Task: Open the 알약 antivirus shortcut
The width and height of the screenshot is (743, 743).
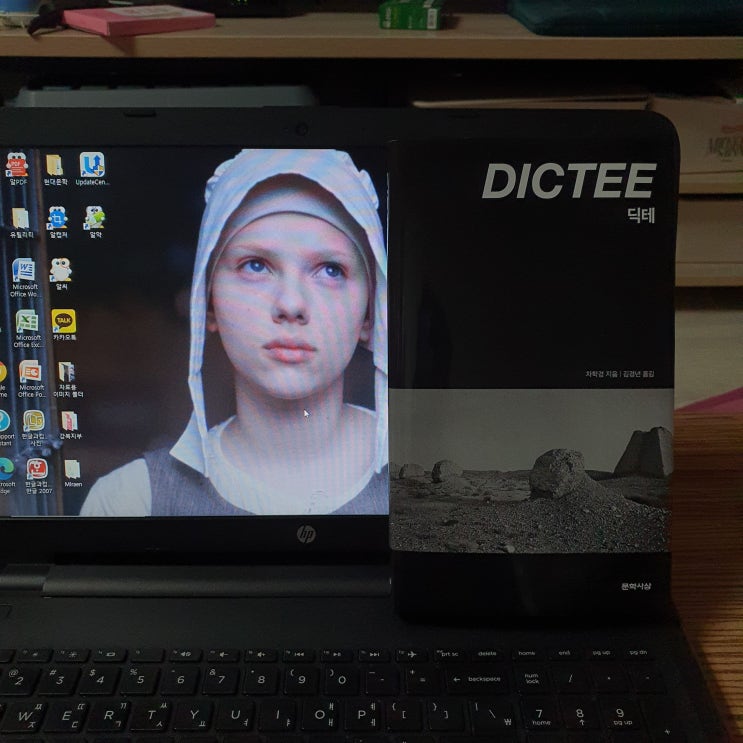Action: click(x=95, y=222)
